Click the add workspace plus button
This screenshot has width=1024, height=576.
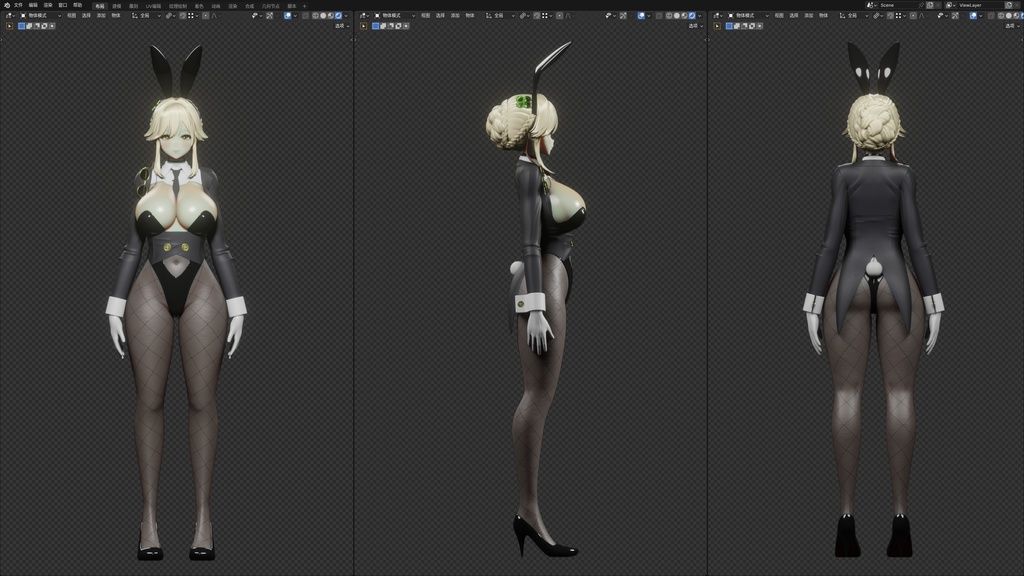(304, 4)
